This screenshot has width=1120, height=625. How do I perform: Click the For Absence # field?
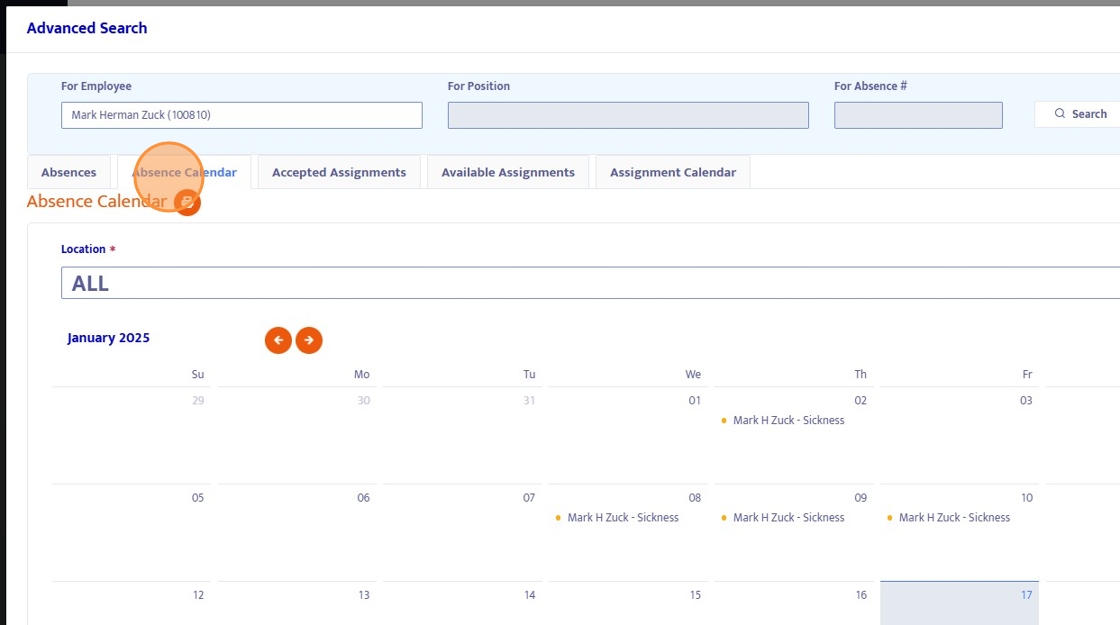[918, 115]
